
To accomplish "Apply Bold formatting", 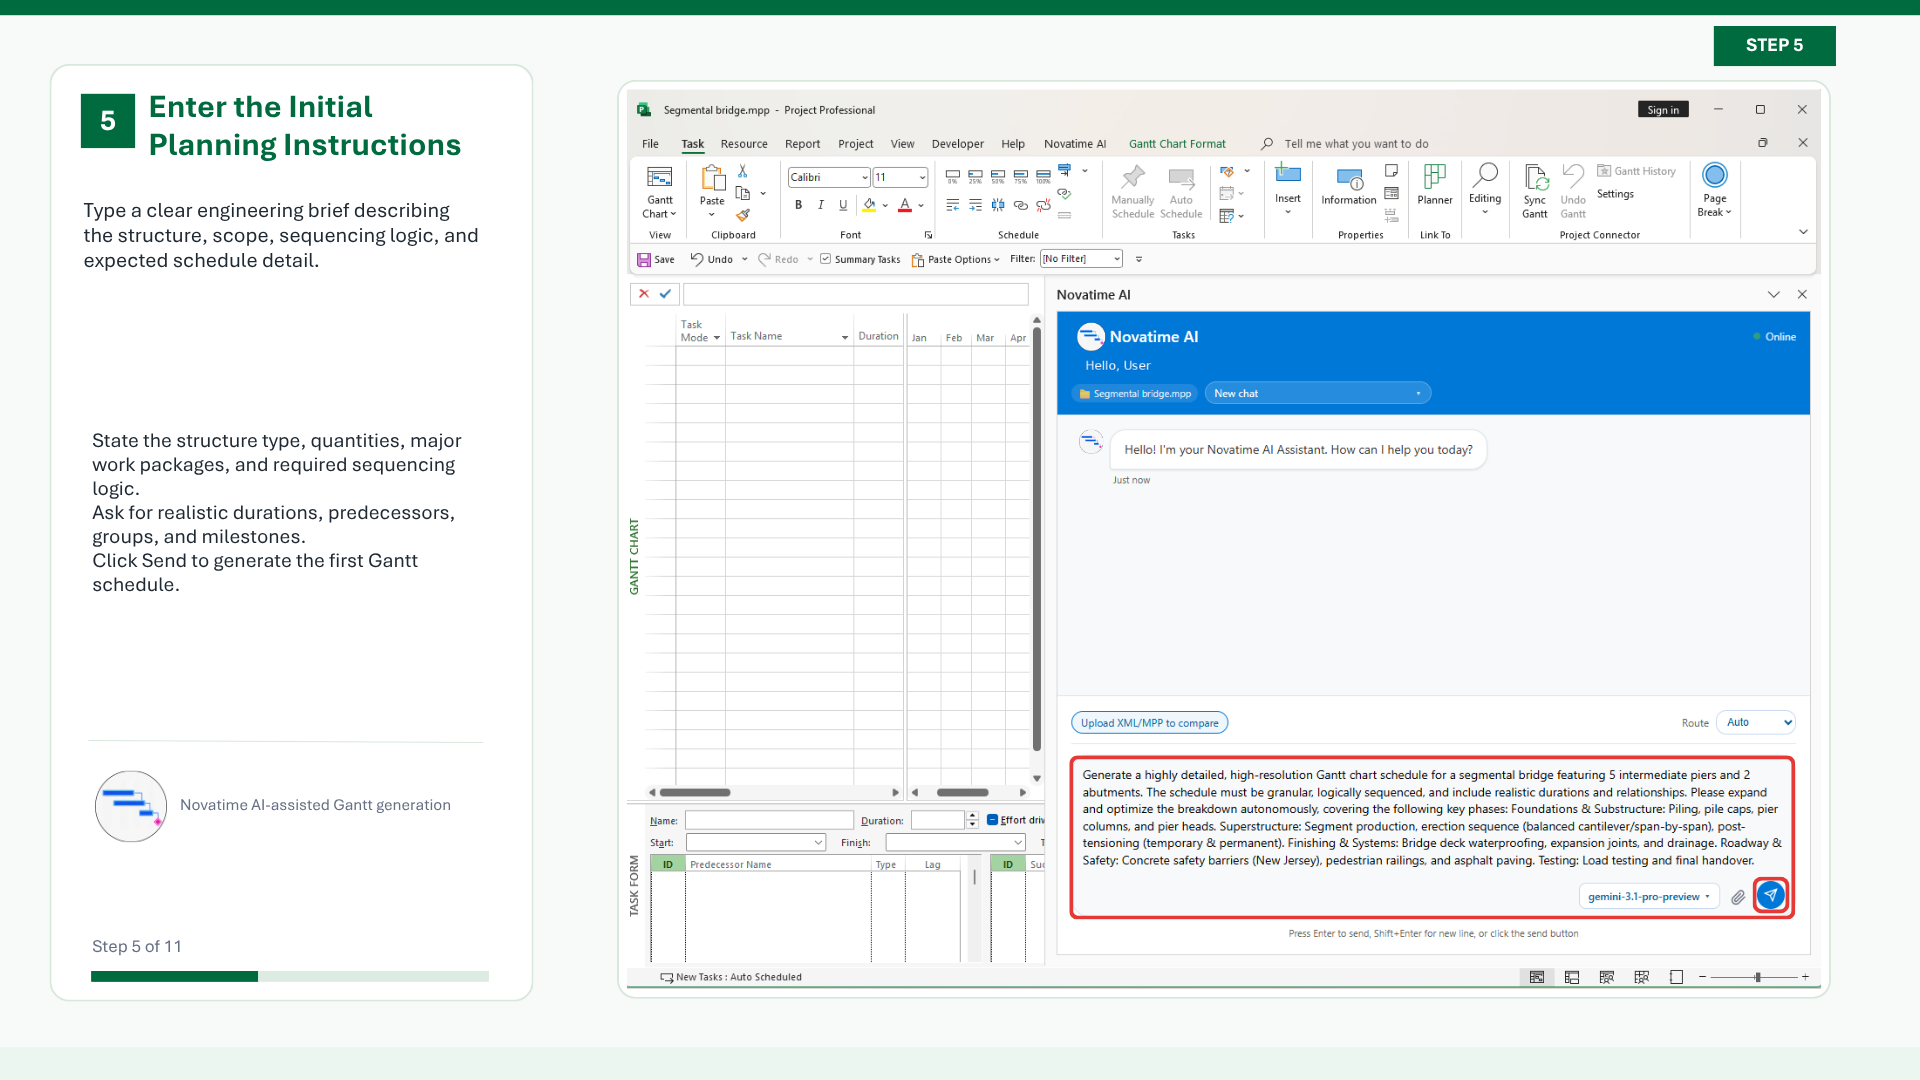I will click(798, 205).
